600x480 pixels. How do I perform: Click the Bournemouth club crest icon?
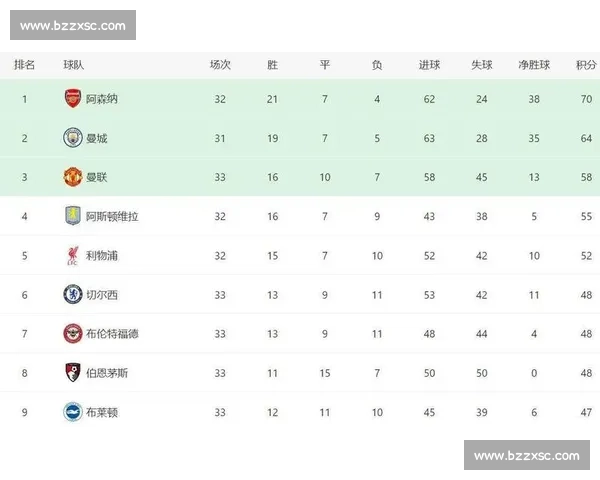[x=73, y=372]
